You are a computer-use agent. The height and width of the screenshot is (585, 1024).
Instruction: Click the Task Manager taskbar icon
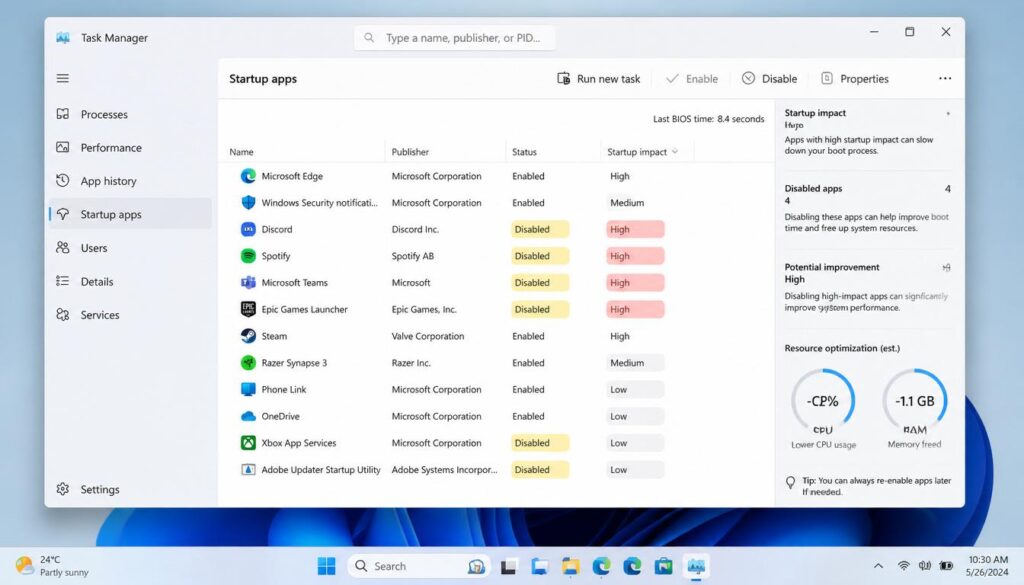pyautogui.click(x=696, y=565)
